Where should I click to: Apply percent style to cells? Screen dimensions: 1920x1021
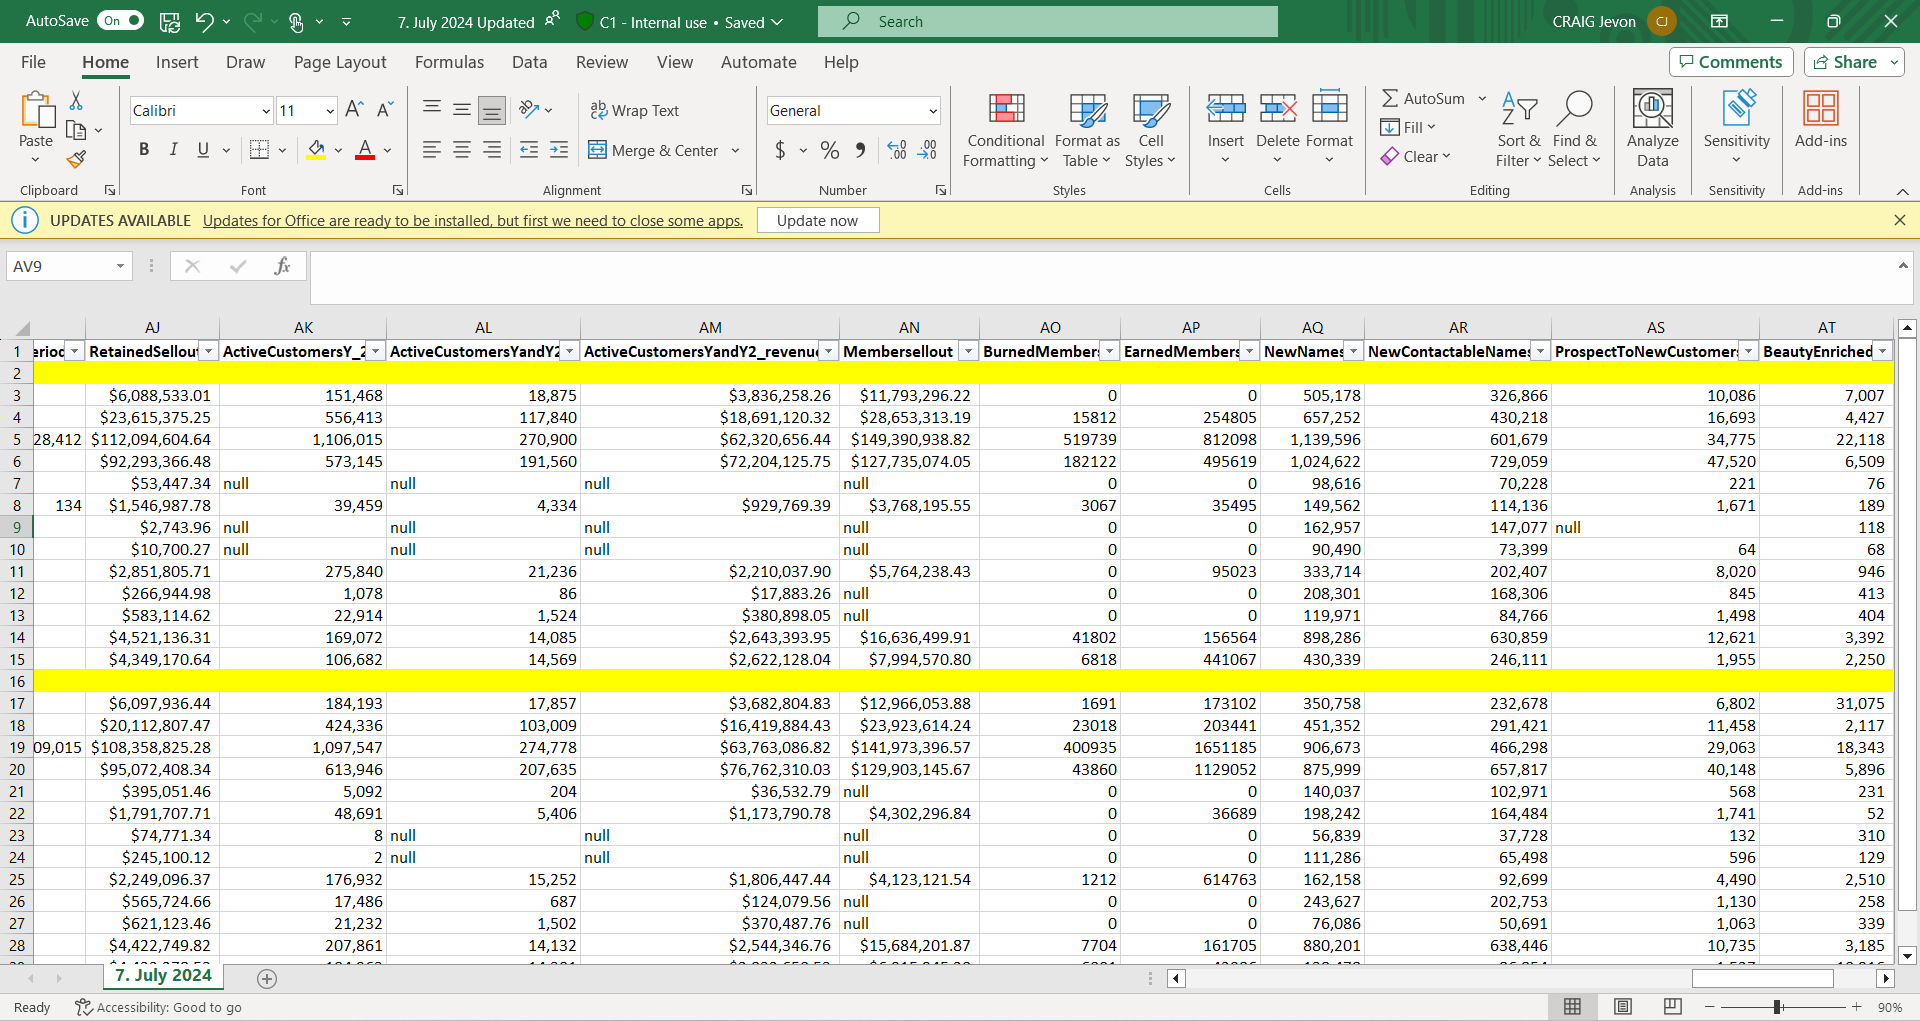(829, 150)
